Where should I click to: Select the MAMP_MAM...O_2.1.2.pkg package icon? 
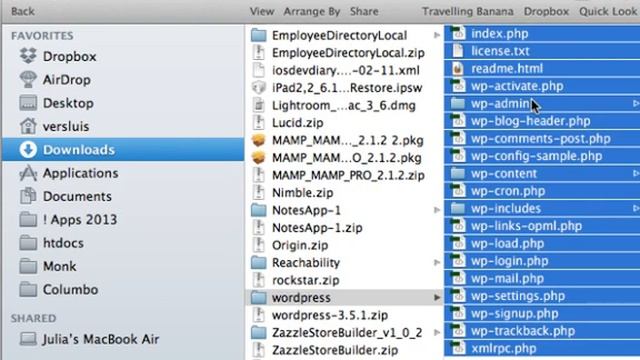(259, 158)
